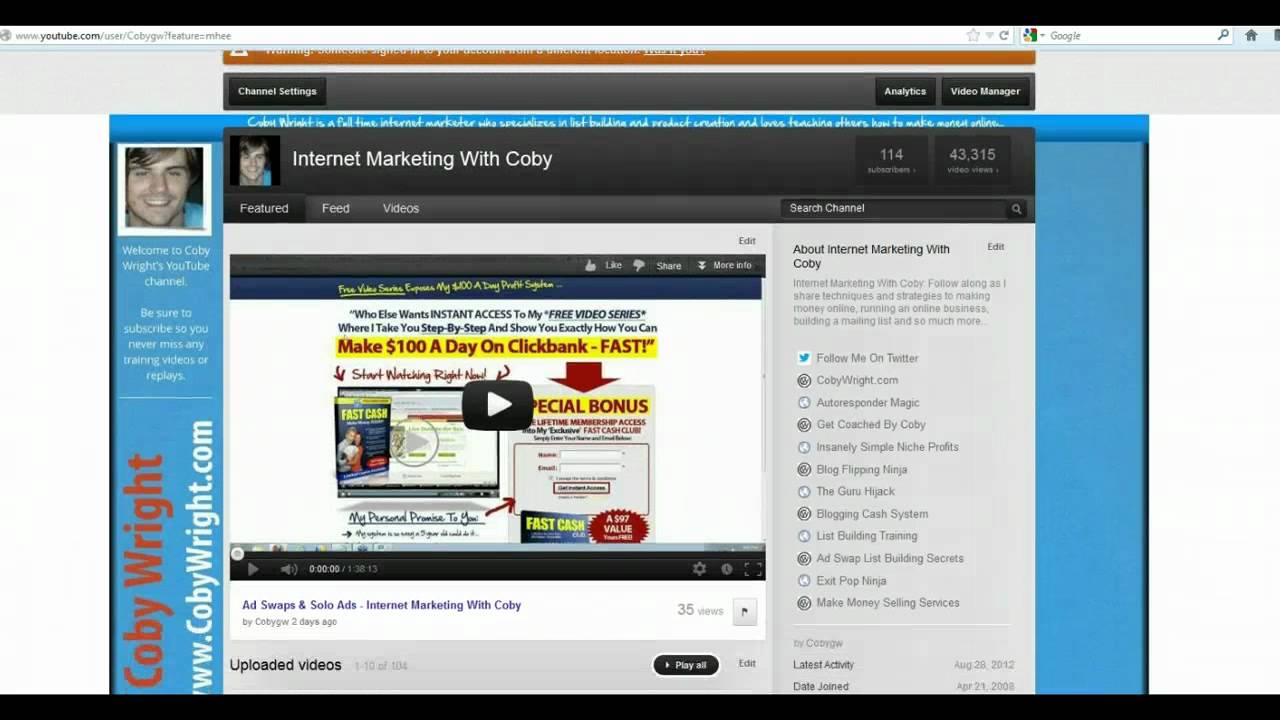Click the 43,315 video views counter
Screen dimensions: 1280x720
[972, 160]
